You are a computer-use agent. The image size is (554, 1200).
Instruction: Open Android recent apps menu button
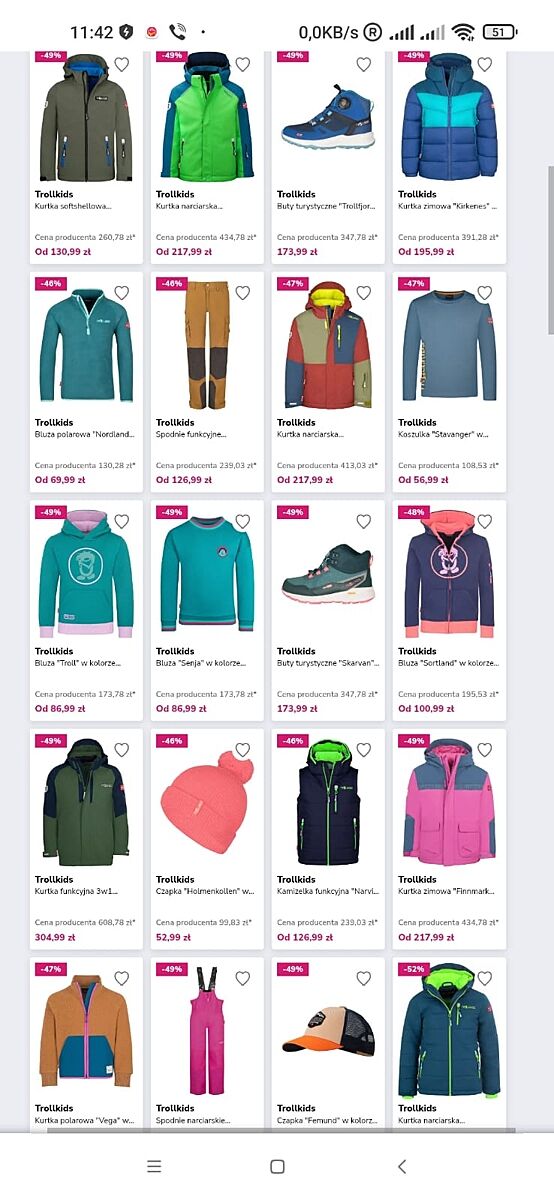click(154, 1166)
